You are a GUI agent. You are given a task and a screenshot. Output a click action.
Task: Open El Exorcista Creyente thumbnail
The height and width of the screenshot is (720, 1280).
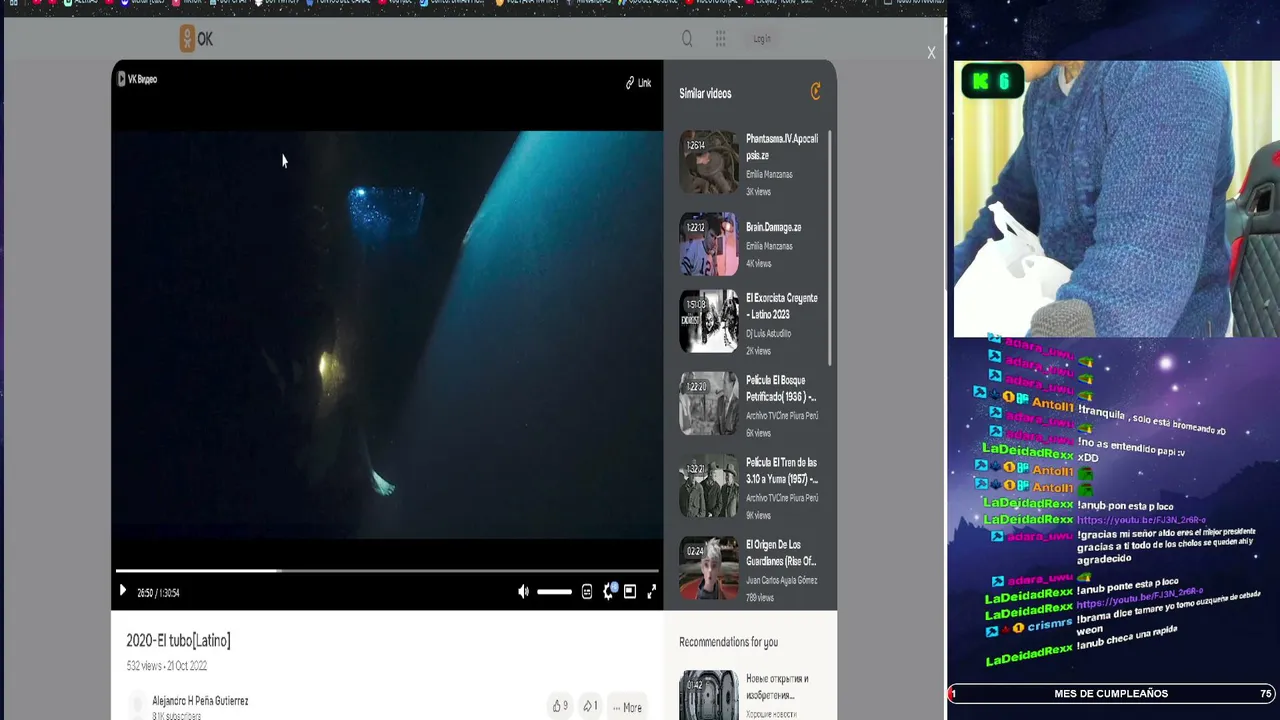pos(709,321)
